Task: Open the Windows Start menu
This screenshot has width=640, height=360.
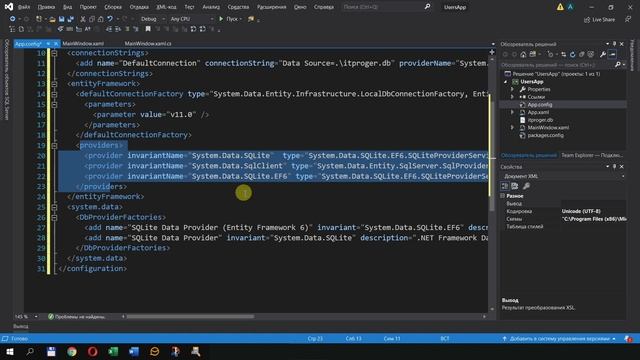Action: [10, 351]
